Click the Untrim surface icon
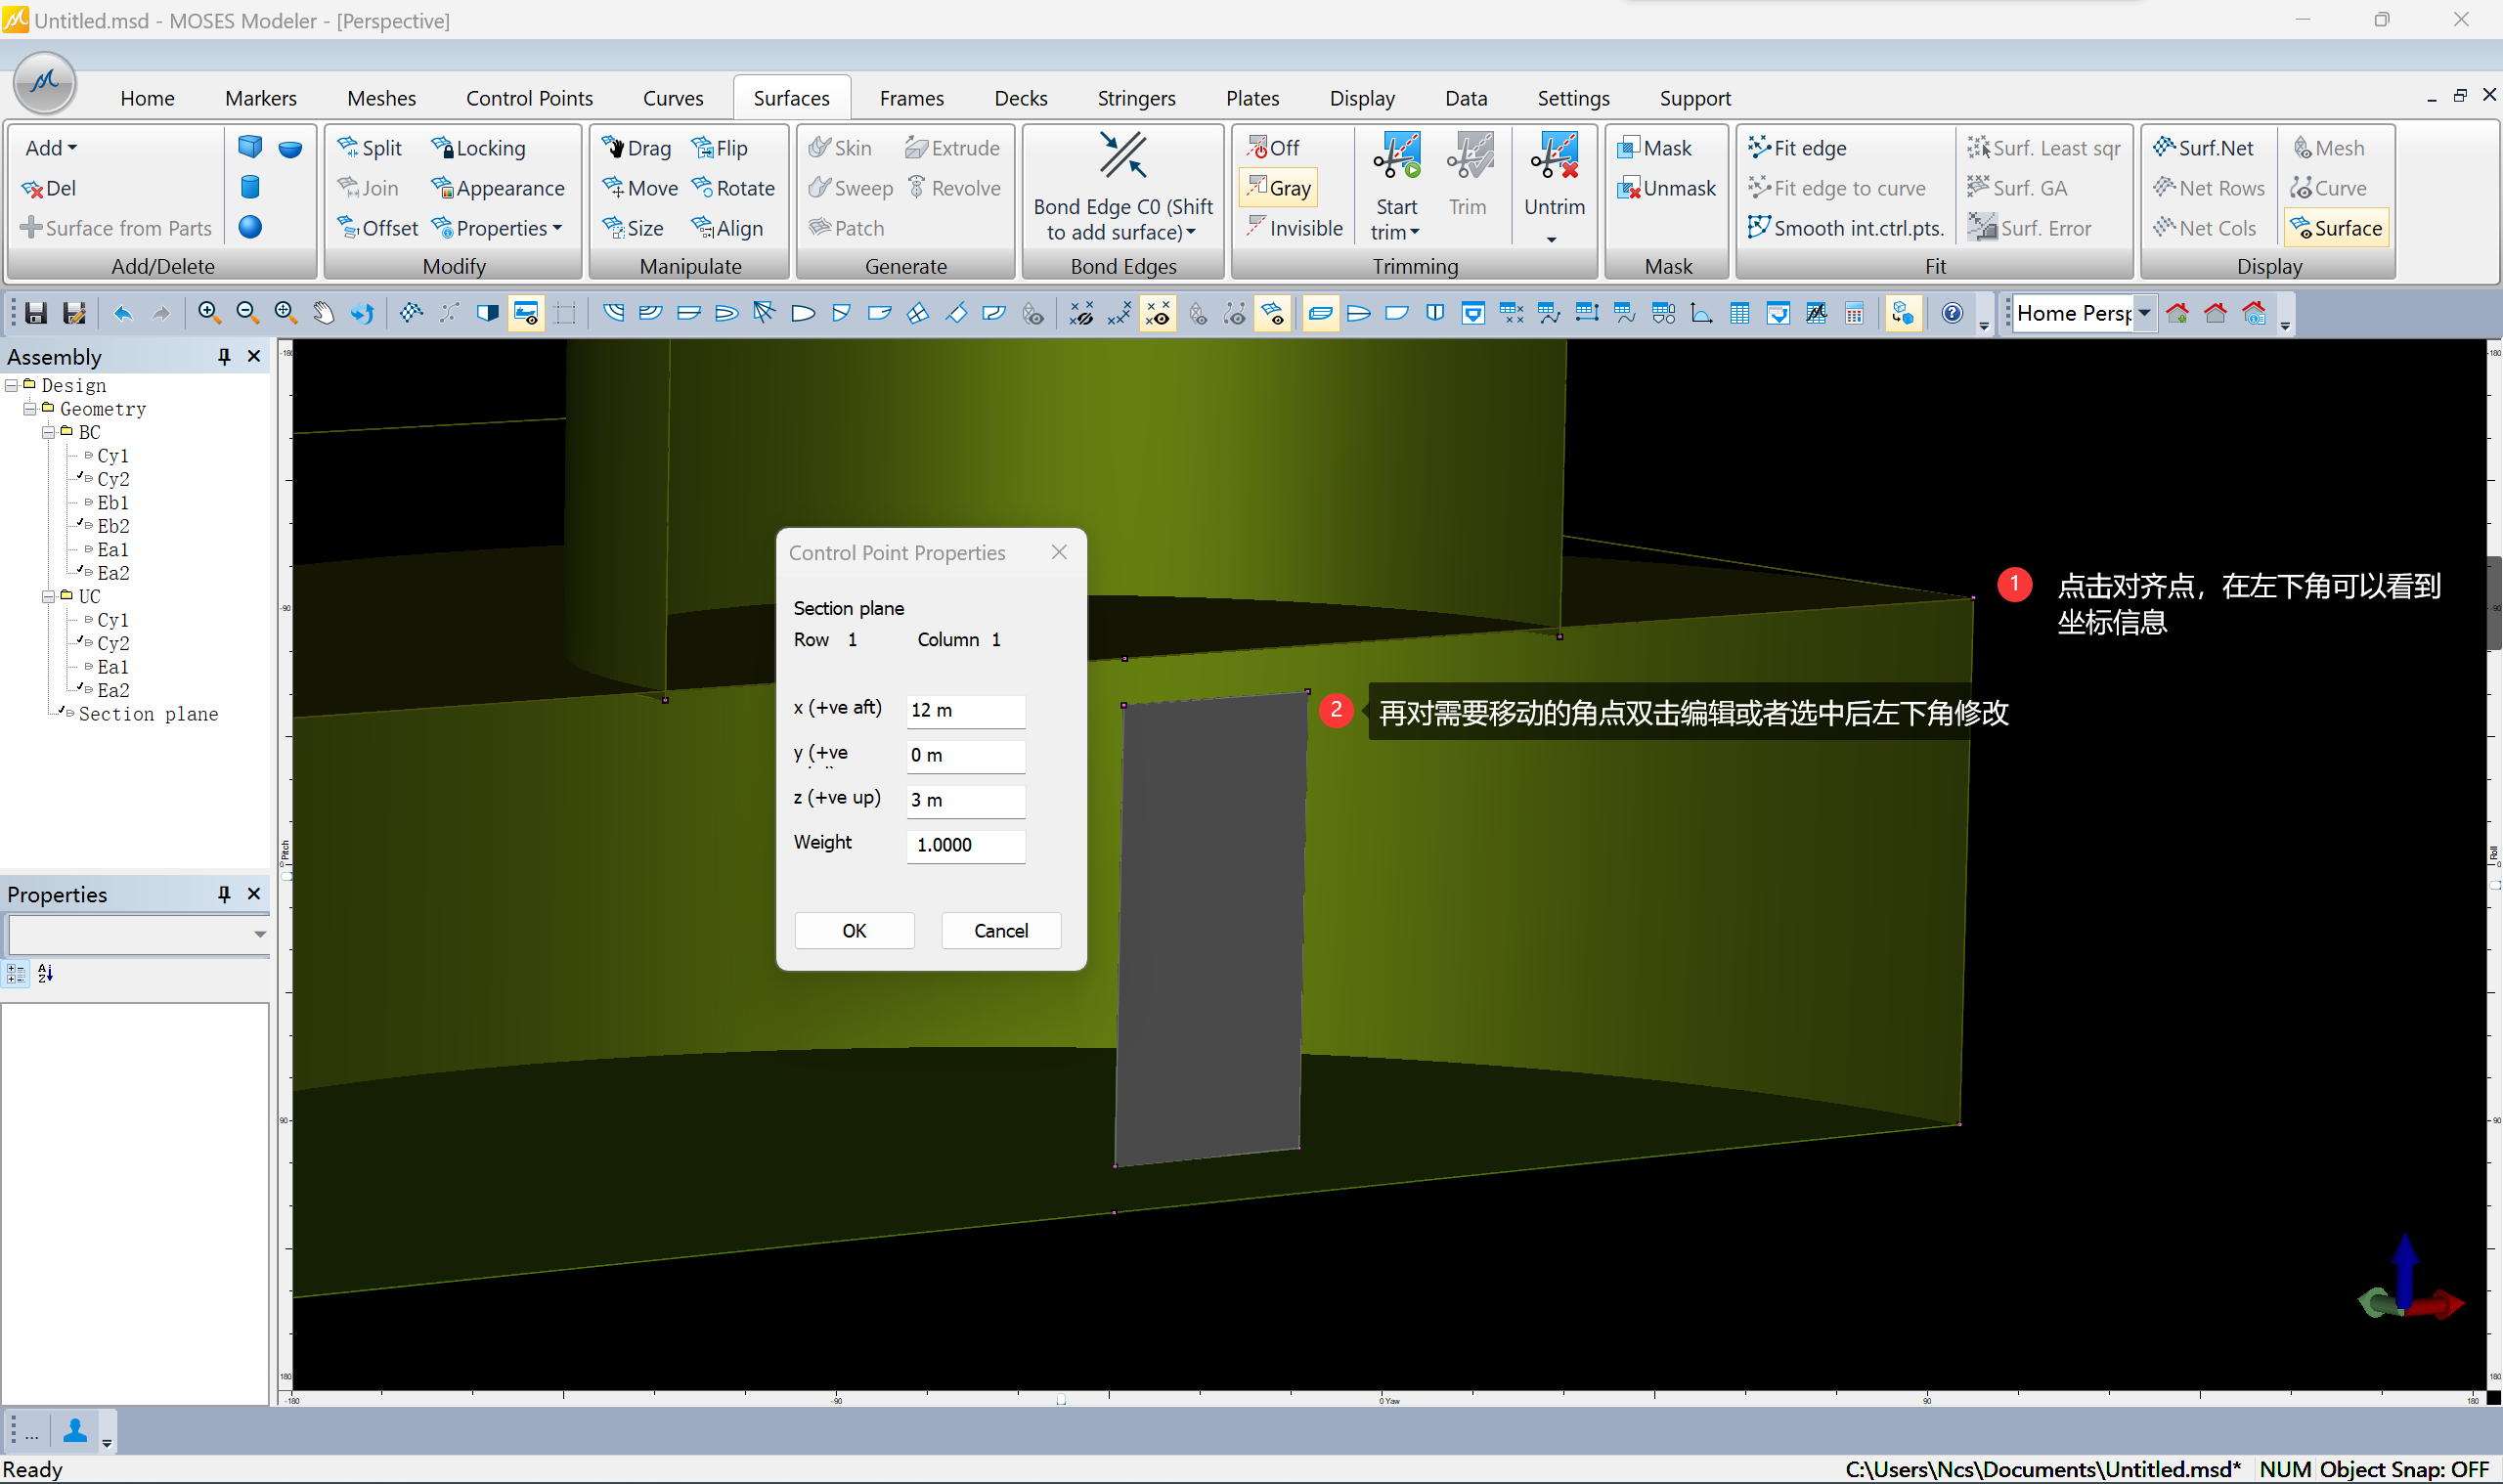 (1554, 160)
